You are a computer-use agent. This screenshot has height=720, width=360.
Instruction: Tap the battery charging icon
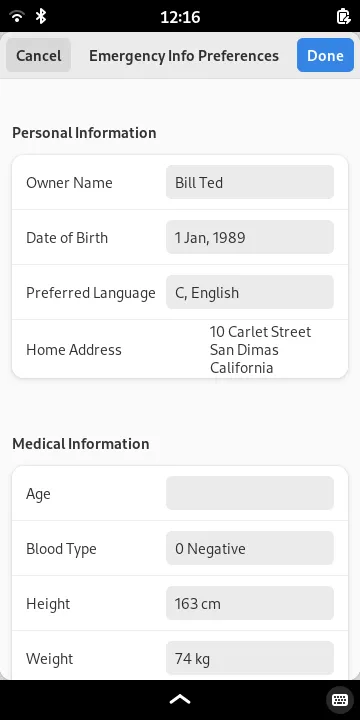(343, 17)
